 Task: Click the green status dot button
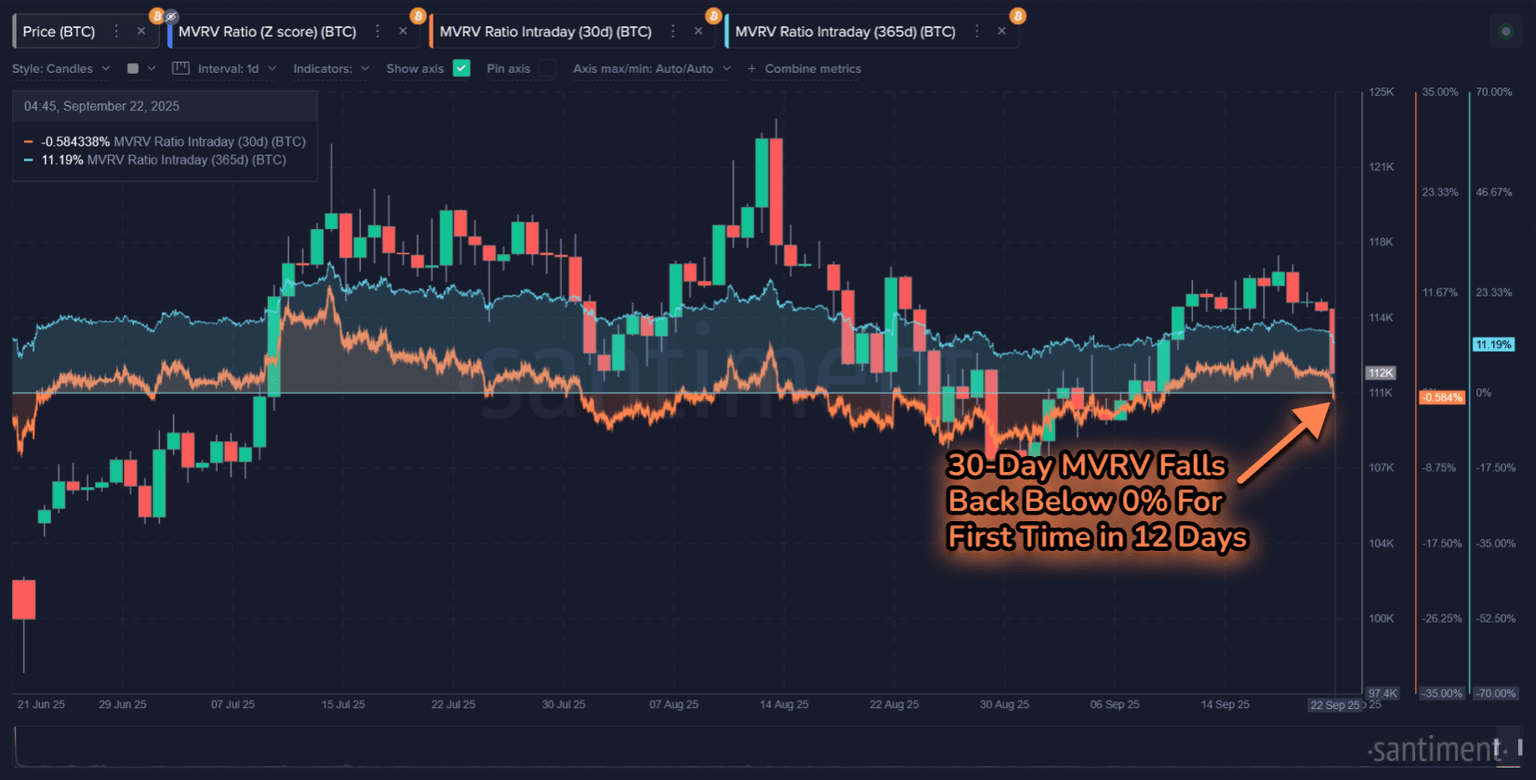1506,32
